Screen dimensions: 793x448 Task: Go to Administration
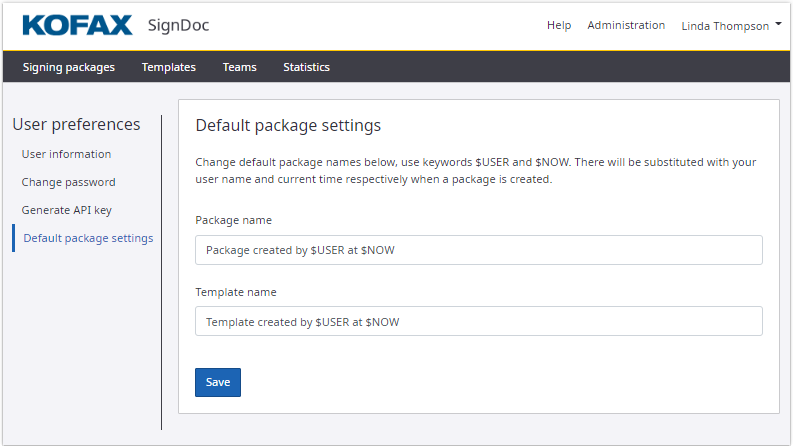click(x=626, y=26)
